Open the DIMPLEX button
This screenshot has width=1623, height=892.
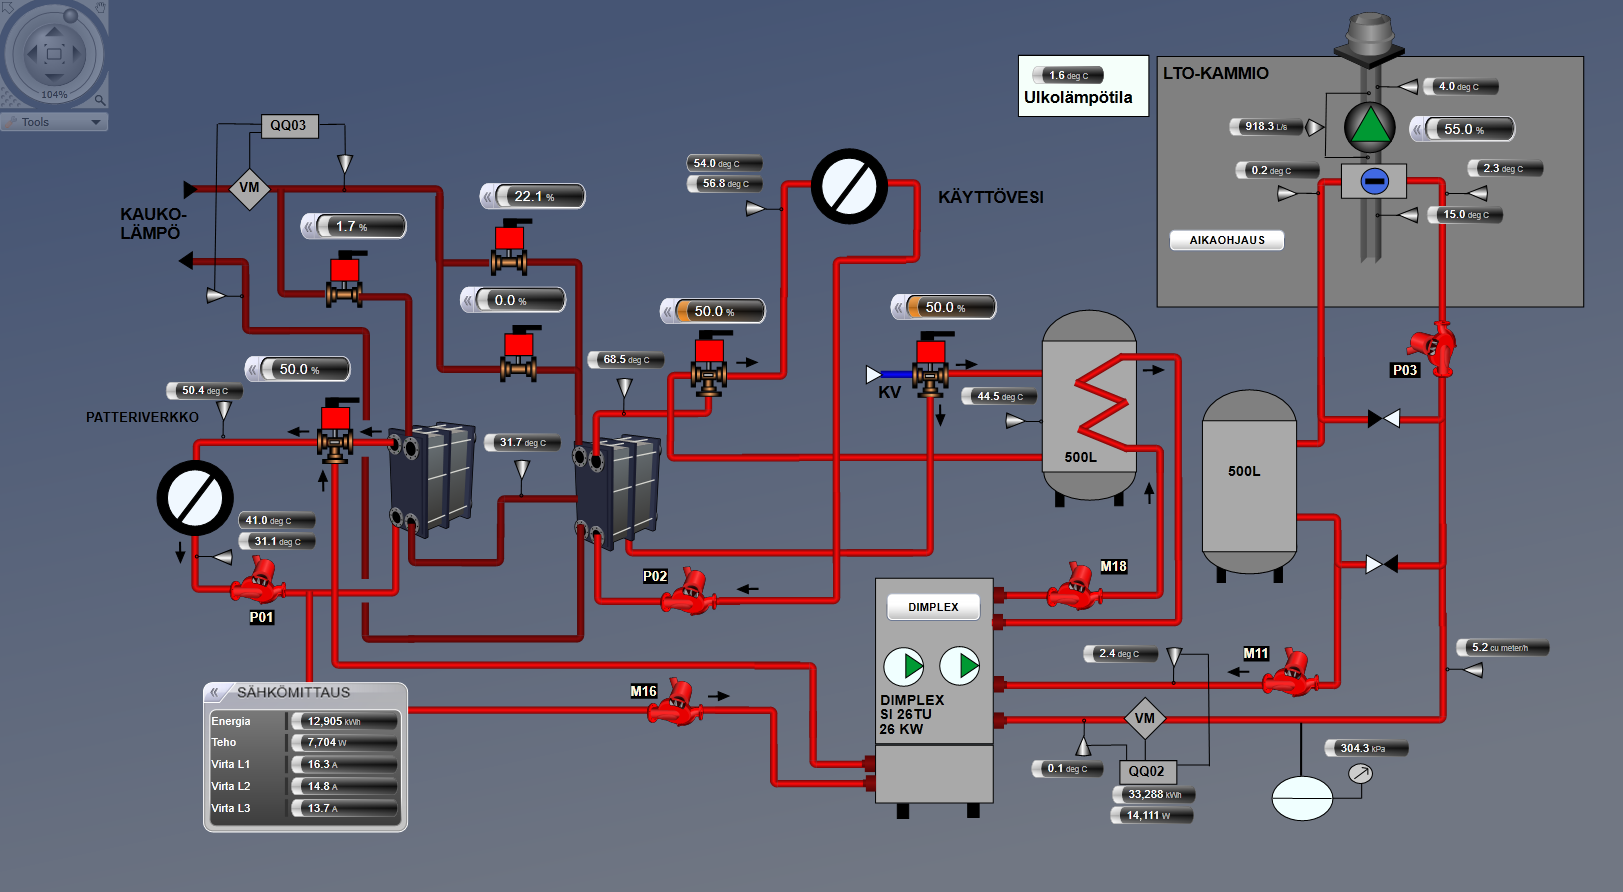[933, 607]
